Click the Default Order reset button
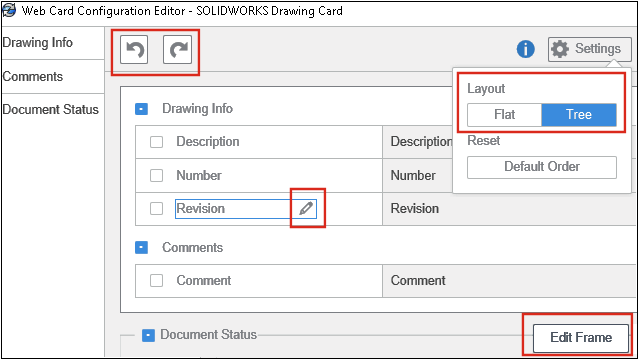This screenshot has height=360, width=640. (542, 167)
